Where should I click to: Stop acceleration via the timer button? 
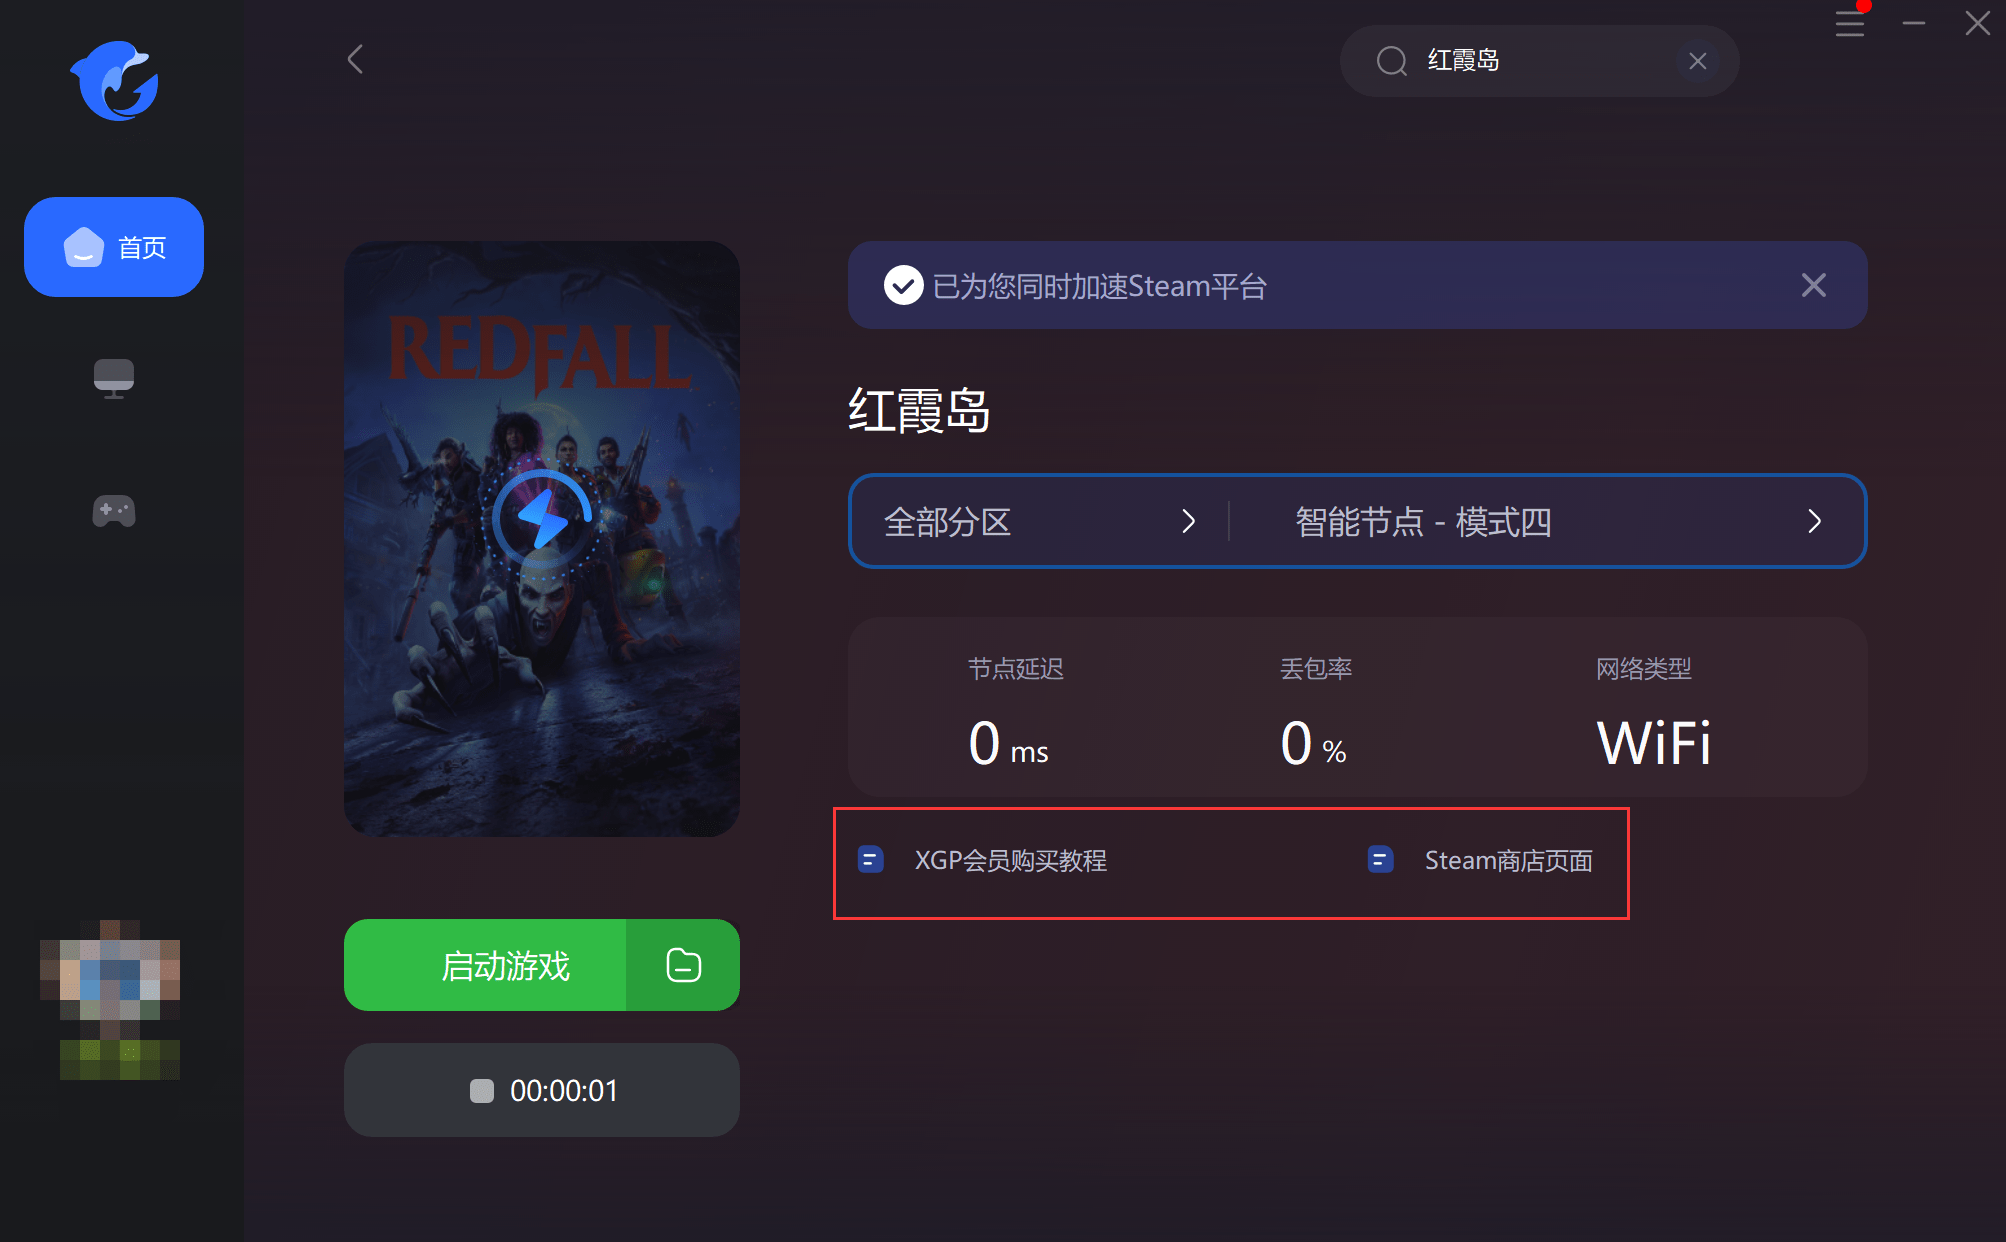pyautogui.click(x=542, y=1090)
